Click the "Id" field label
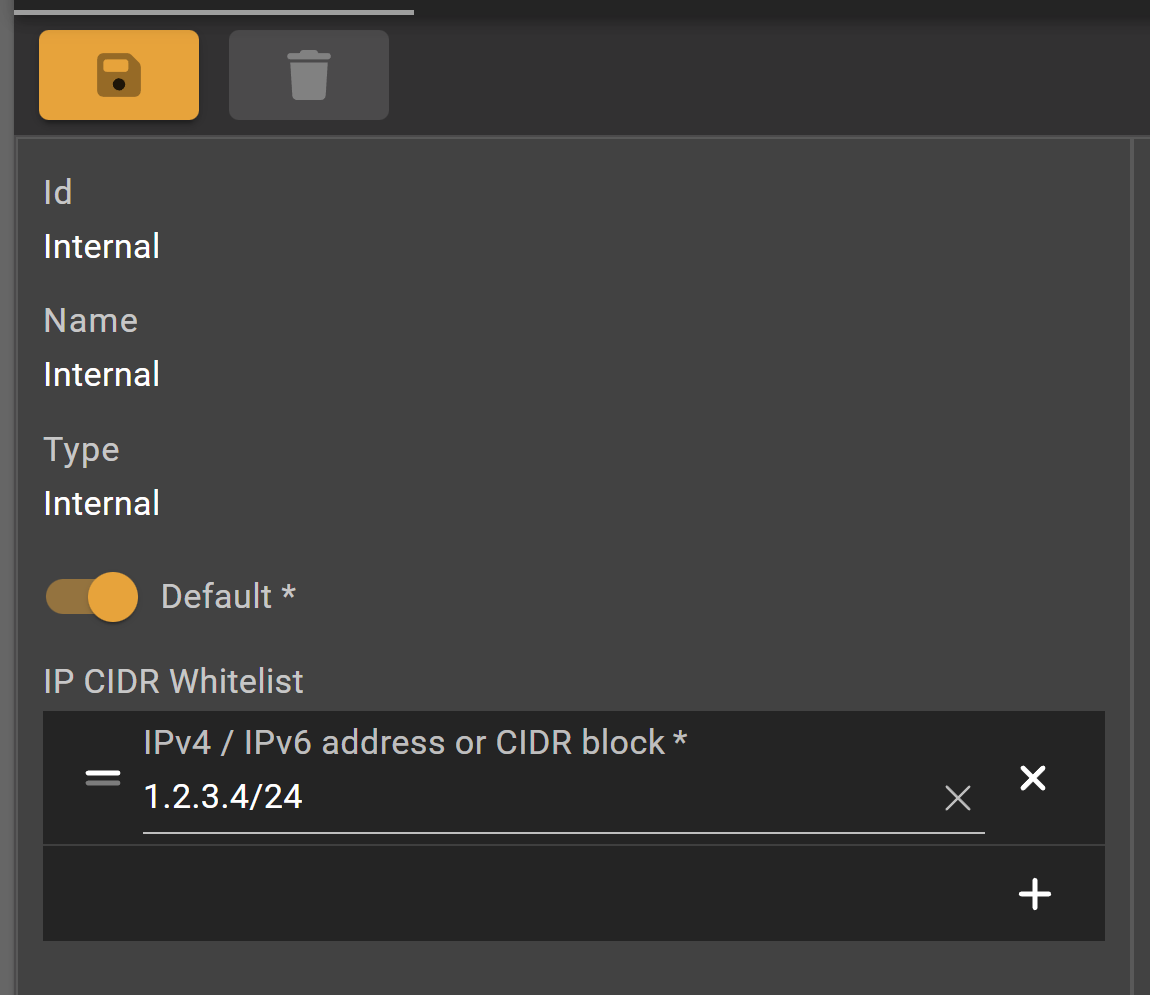This screenshot has width=1150, height=995. (x=58, y=192)
